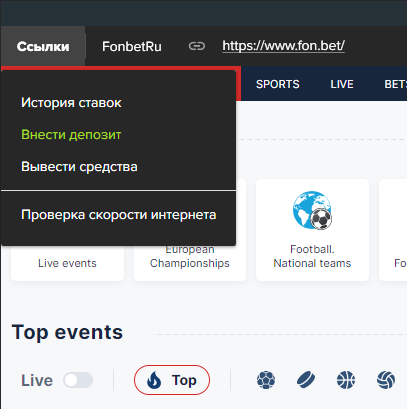Open the Live events card
The image size is (407, 409).
(x=67, y=263)
